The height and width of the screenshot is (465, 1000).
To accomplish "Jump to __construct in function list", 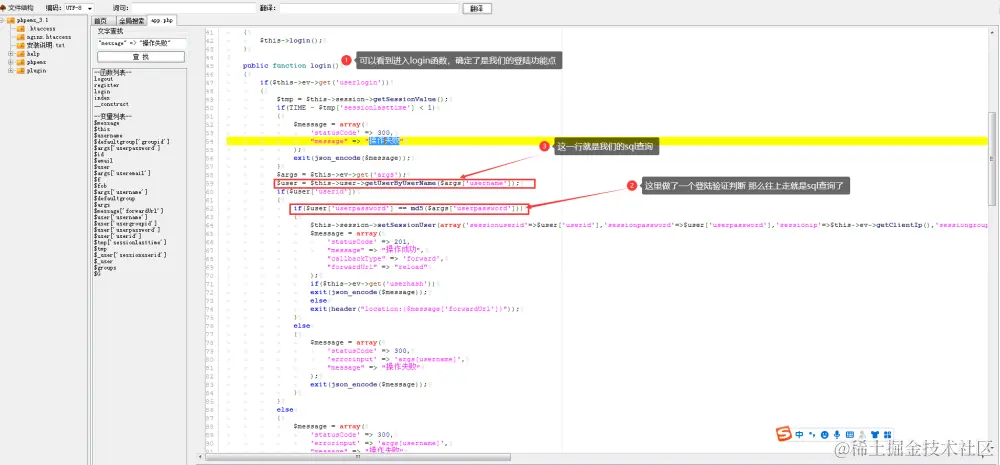I will [111, 104].
